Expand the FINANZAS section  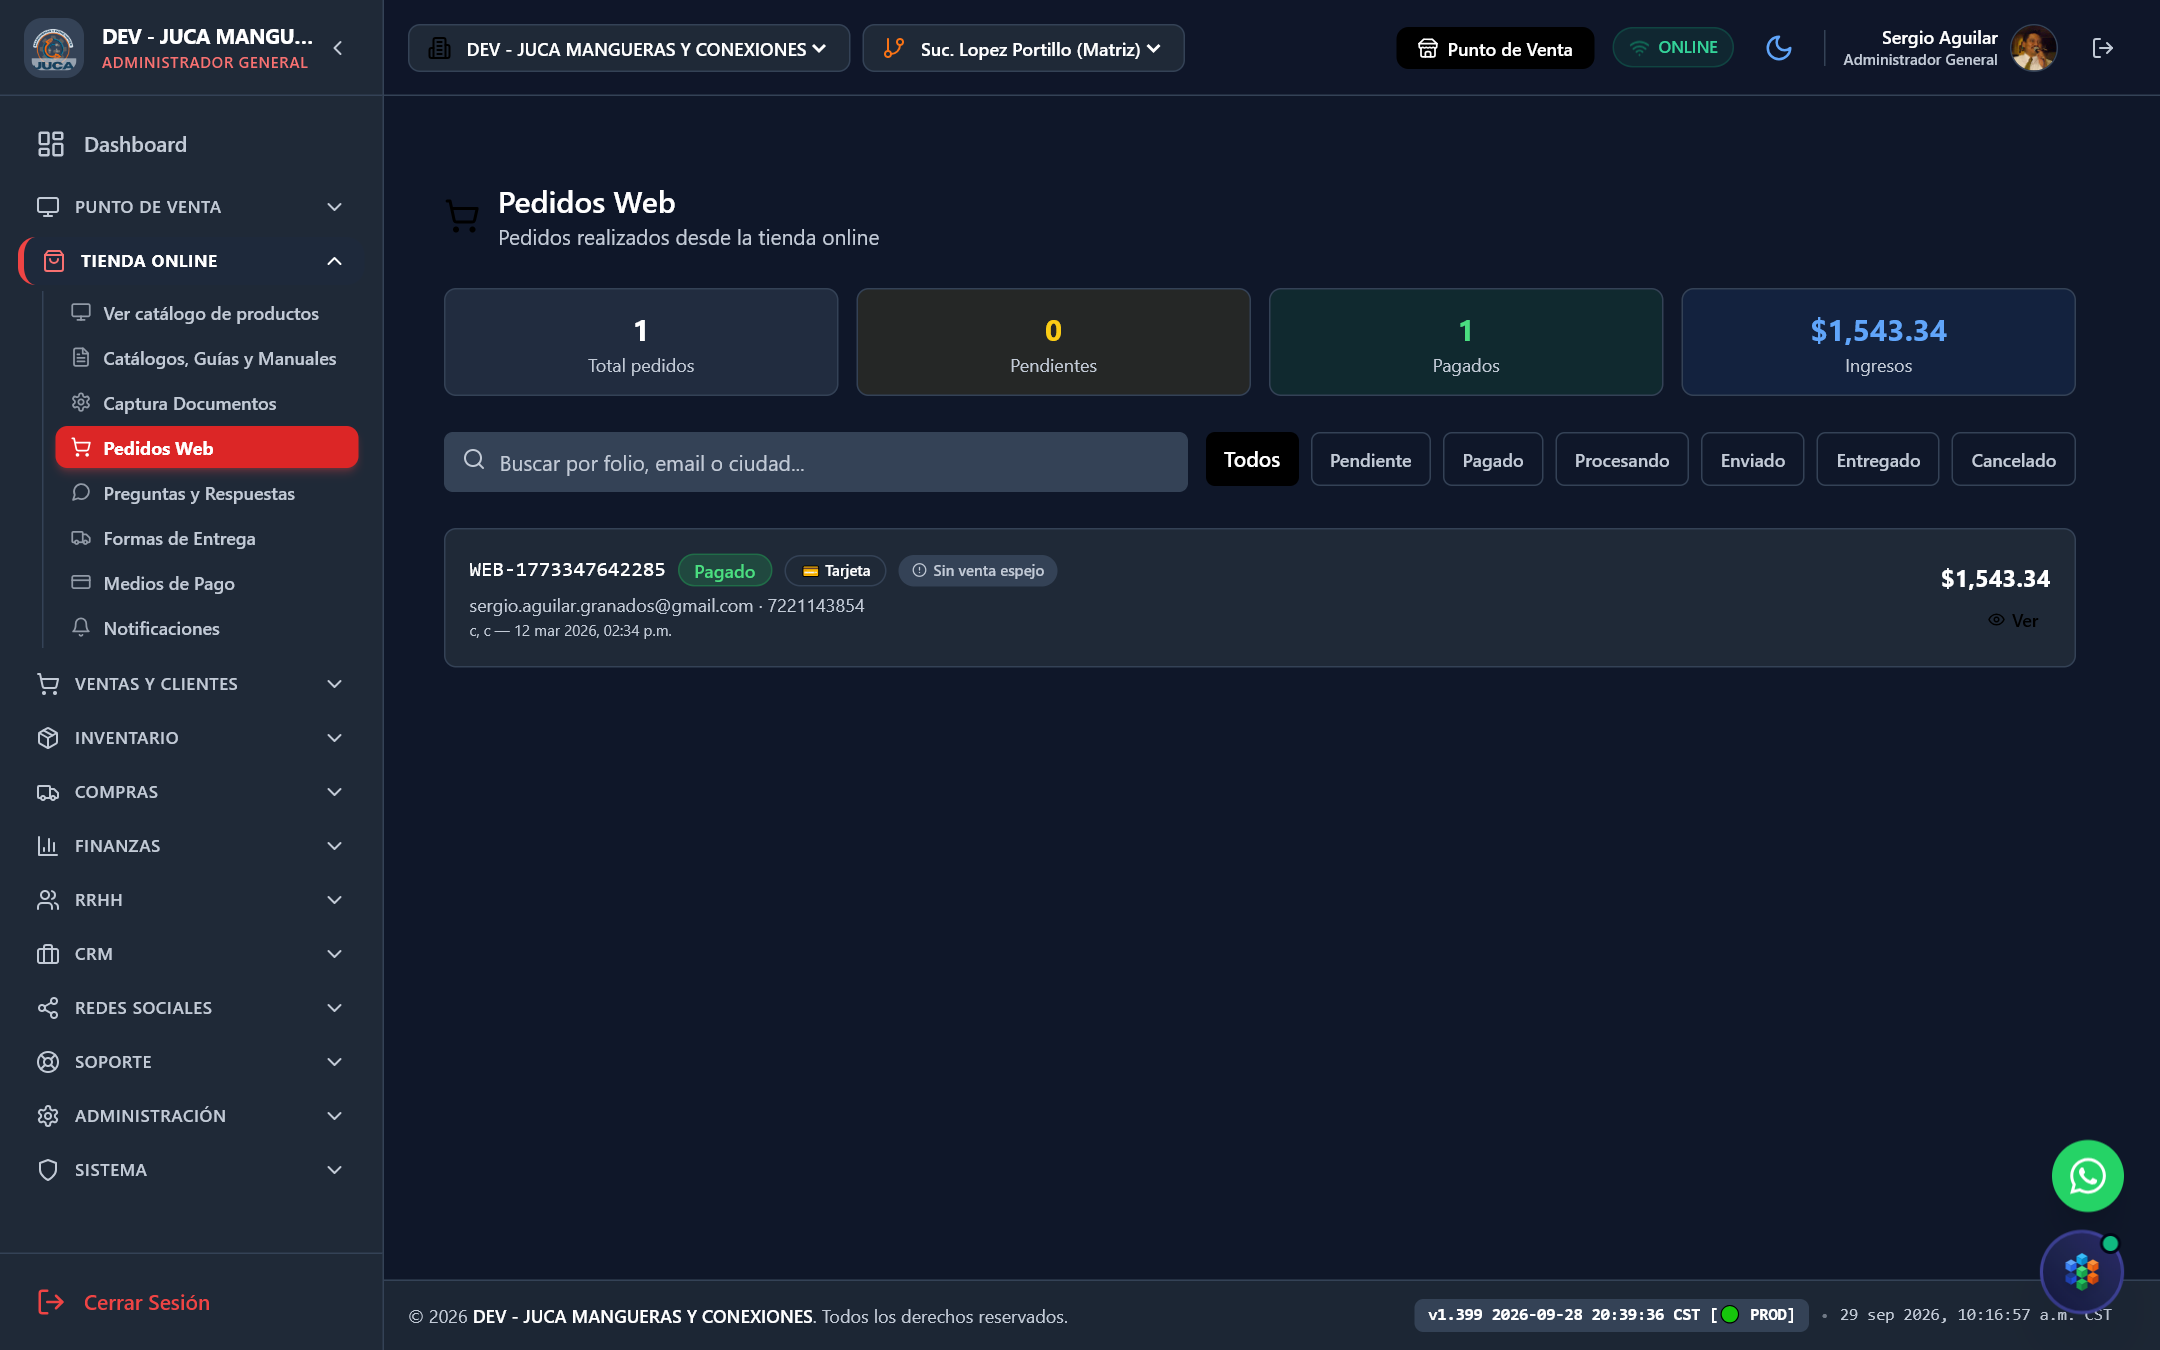(x=191, y=846)
